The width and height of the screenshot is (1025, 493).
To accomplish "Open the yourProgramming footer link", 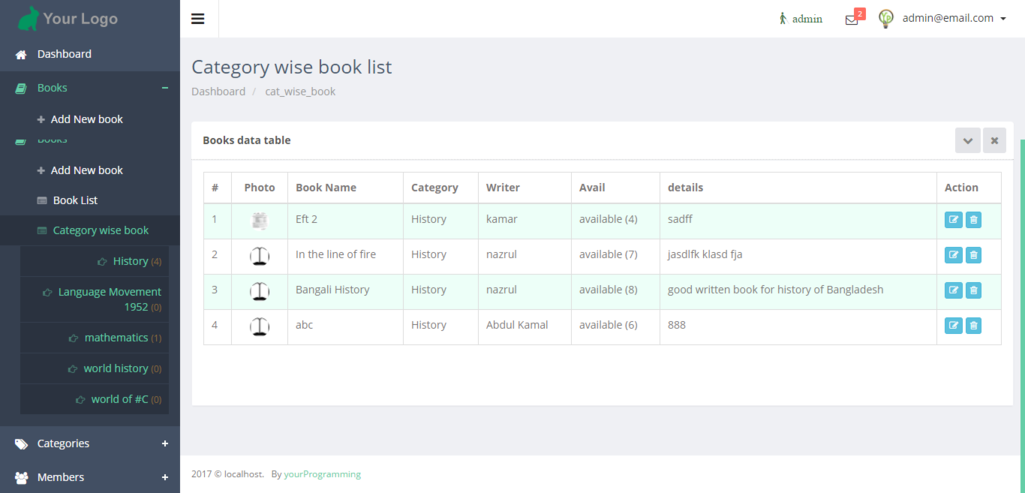I will point(322,474).
